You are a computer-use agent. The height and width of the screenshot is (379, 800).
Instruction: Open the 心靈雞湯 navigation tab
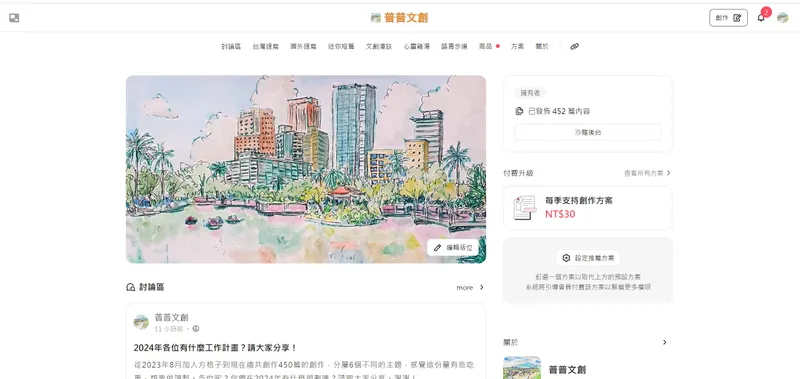[x=416, y=46]
